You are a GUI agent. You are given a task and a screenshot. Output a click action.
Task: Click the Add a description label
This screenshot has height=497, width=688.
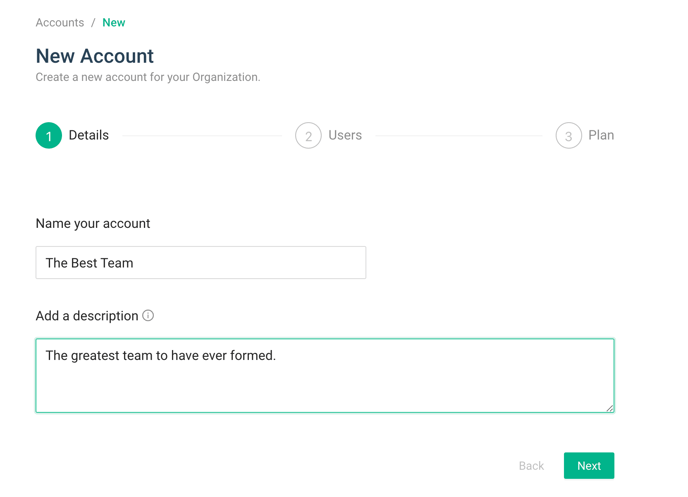(87, 316)
